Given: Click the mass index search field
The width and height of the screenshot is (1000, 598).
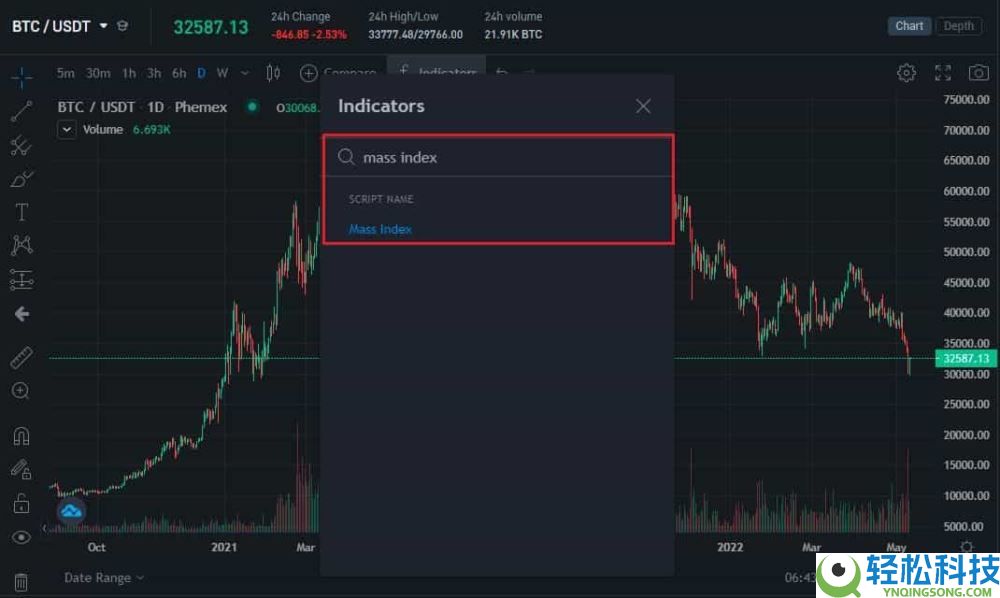Looking at the screenshot, I should tap(498, 157).
